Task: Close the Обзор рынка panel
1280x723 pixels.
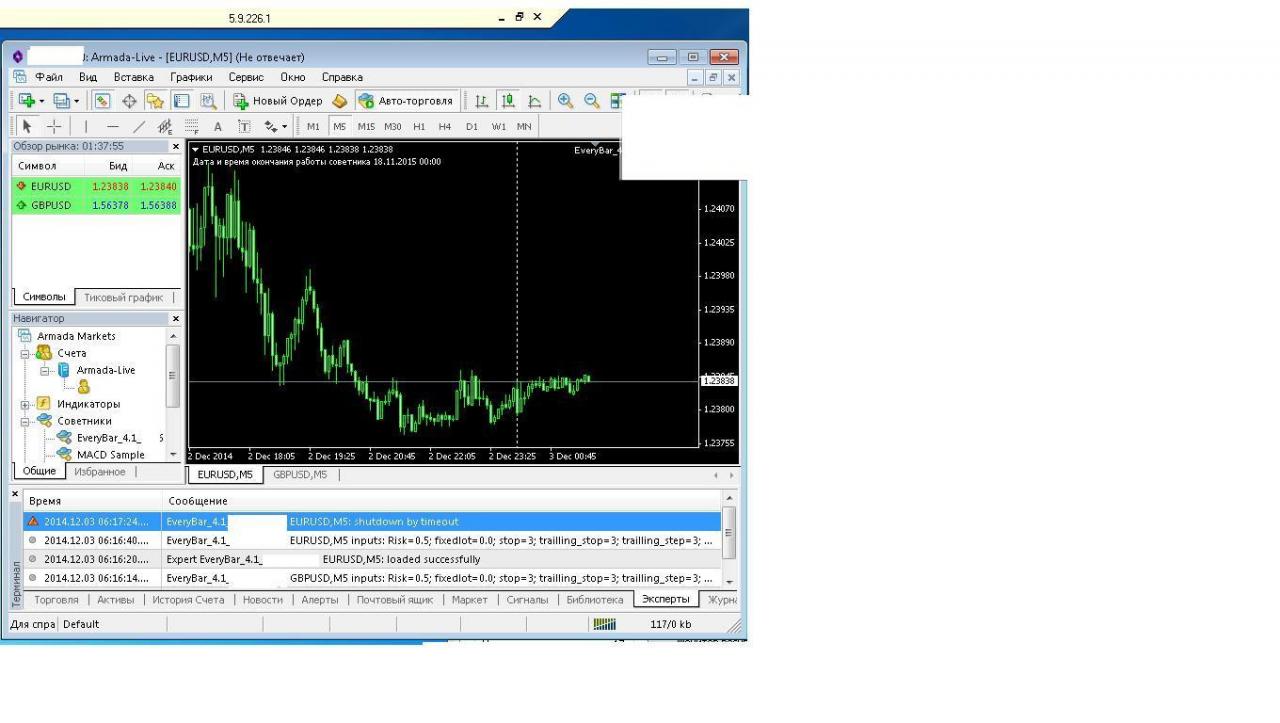Action: [176, 147]
